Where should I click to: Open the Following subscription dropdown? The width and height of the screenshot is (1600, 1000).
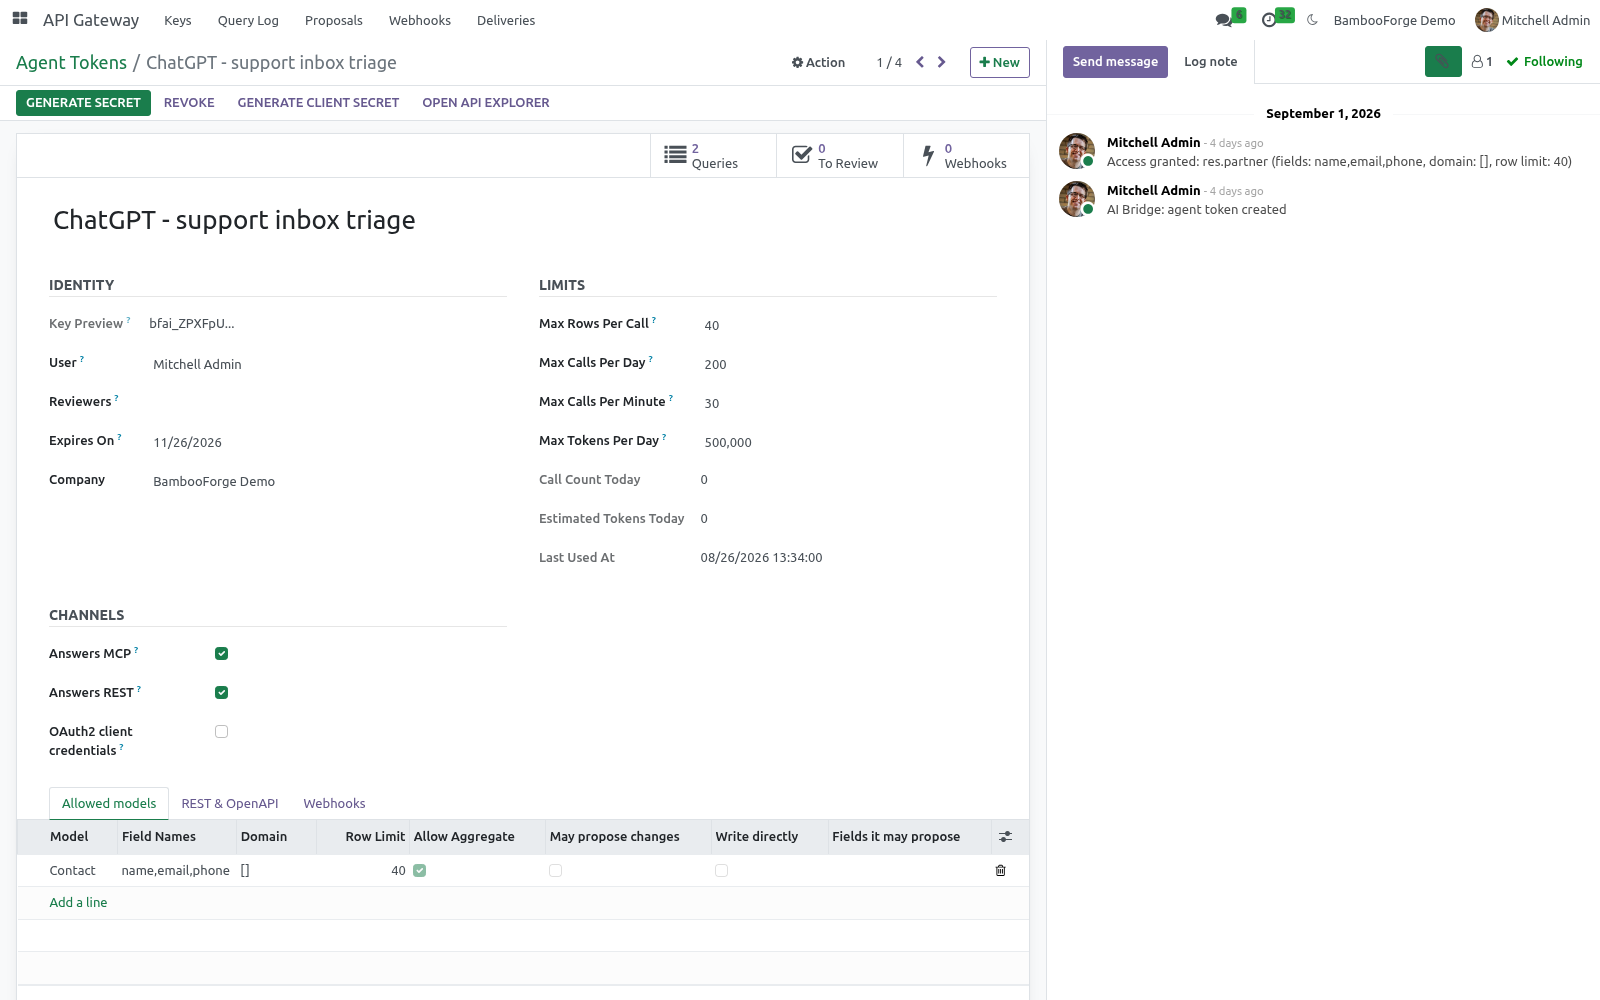1544,62
